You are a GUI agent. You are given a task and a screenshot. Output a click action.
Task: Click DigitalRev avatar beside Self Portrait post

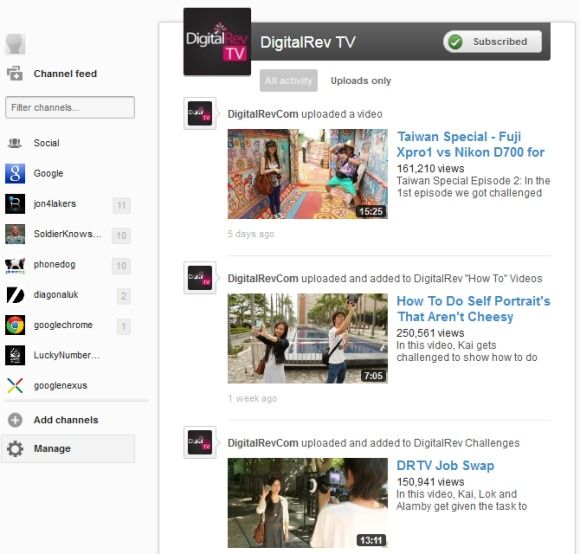200,278
